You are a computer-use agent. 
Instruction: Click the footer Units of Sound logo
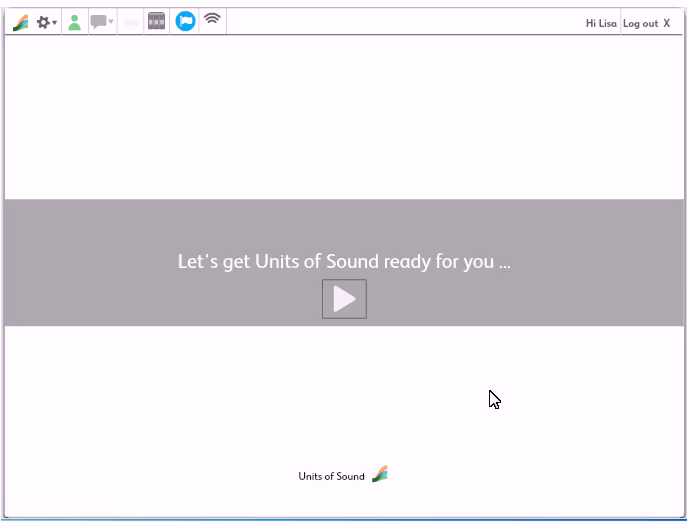coord(380,474)
